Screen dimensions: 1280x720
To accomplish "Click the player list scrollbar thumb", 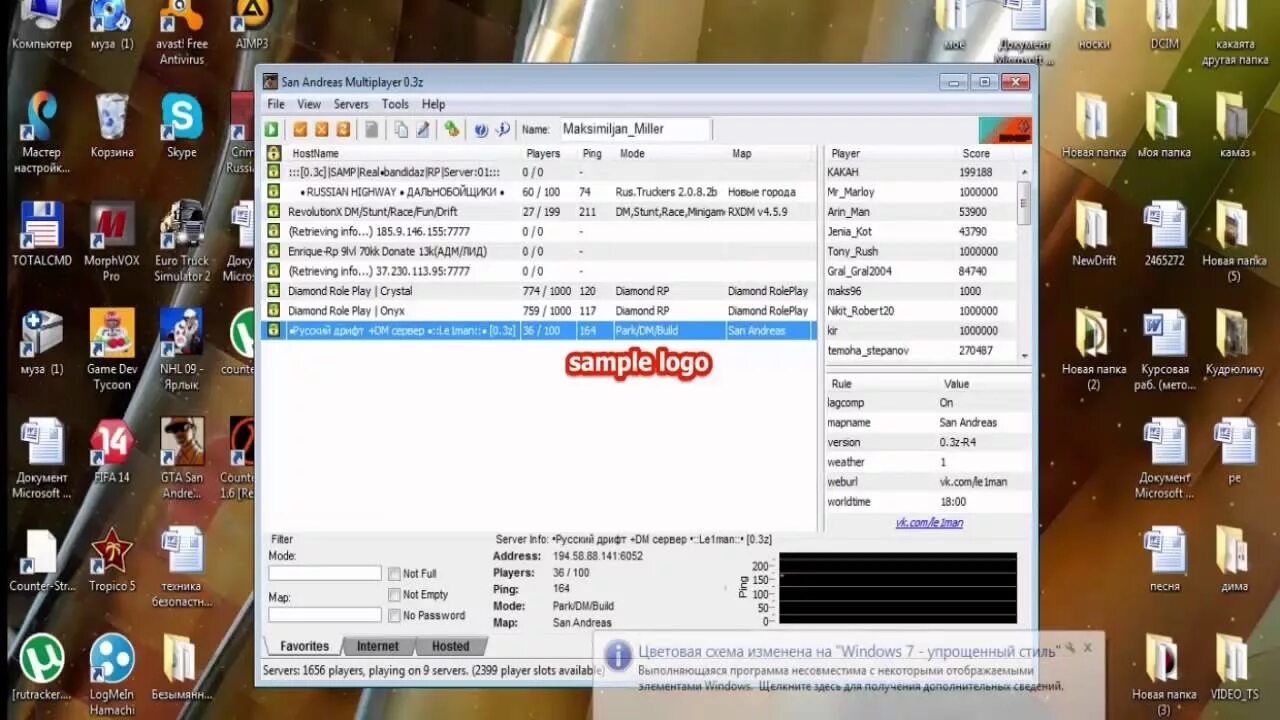I will pos(1024,203).
